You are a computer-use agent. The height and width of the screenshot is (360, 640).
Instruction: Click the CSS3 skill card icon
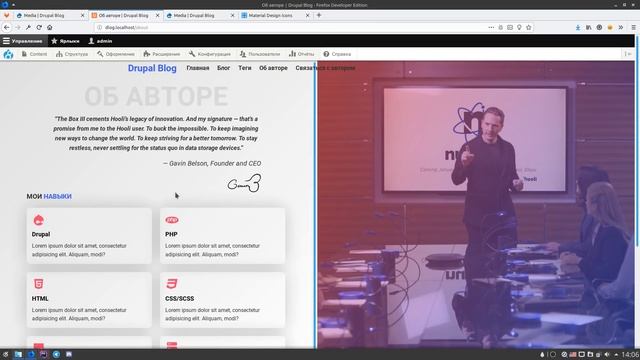[172, 283]
